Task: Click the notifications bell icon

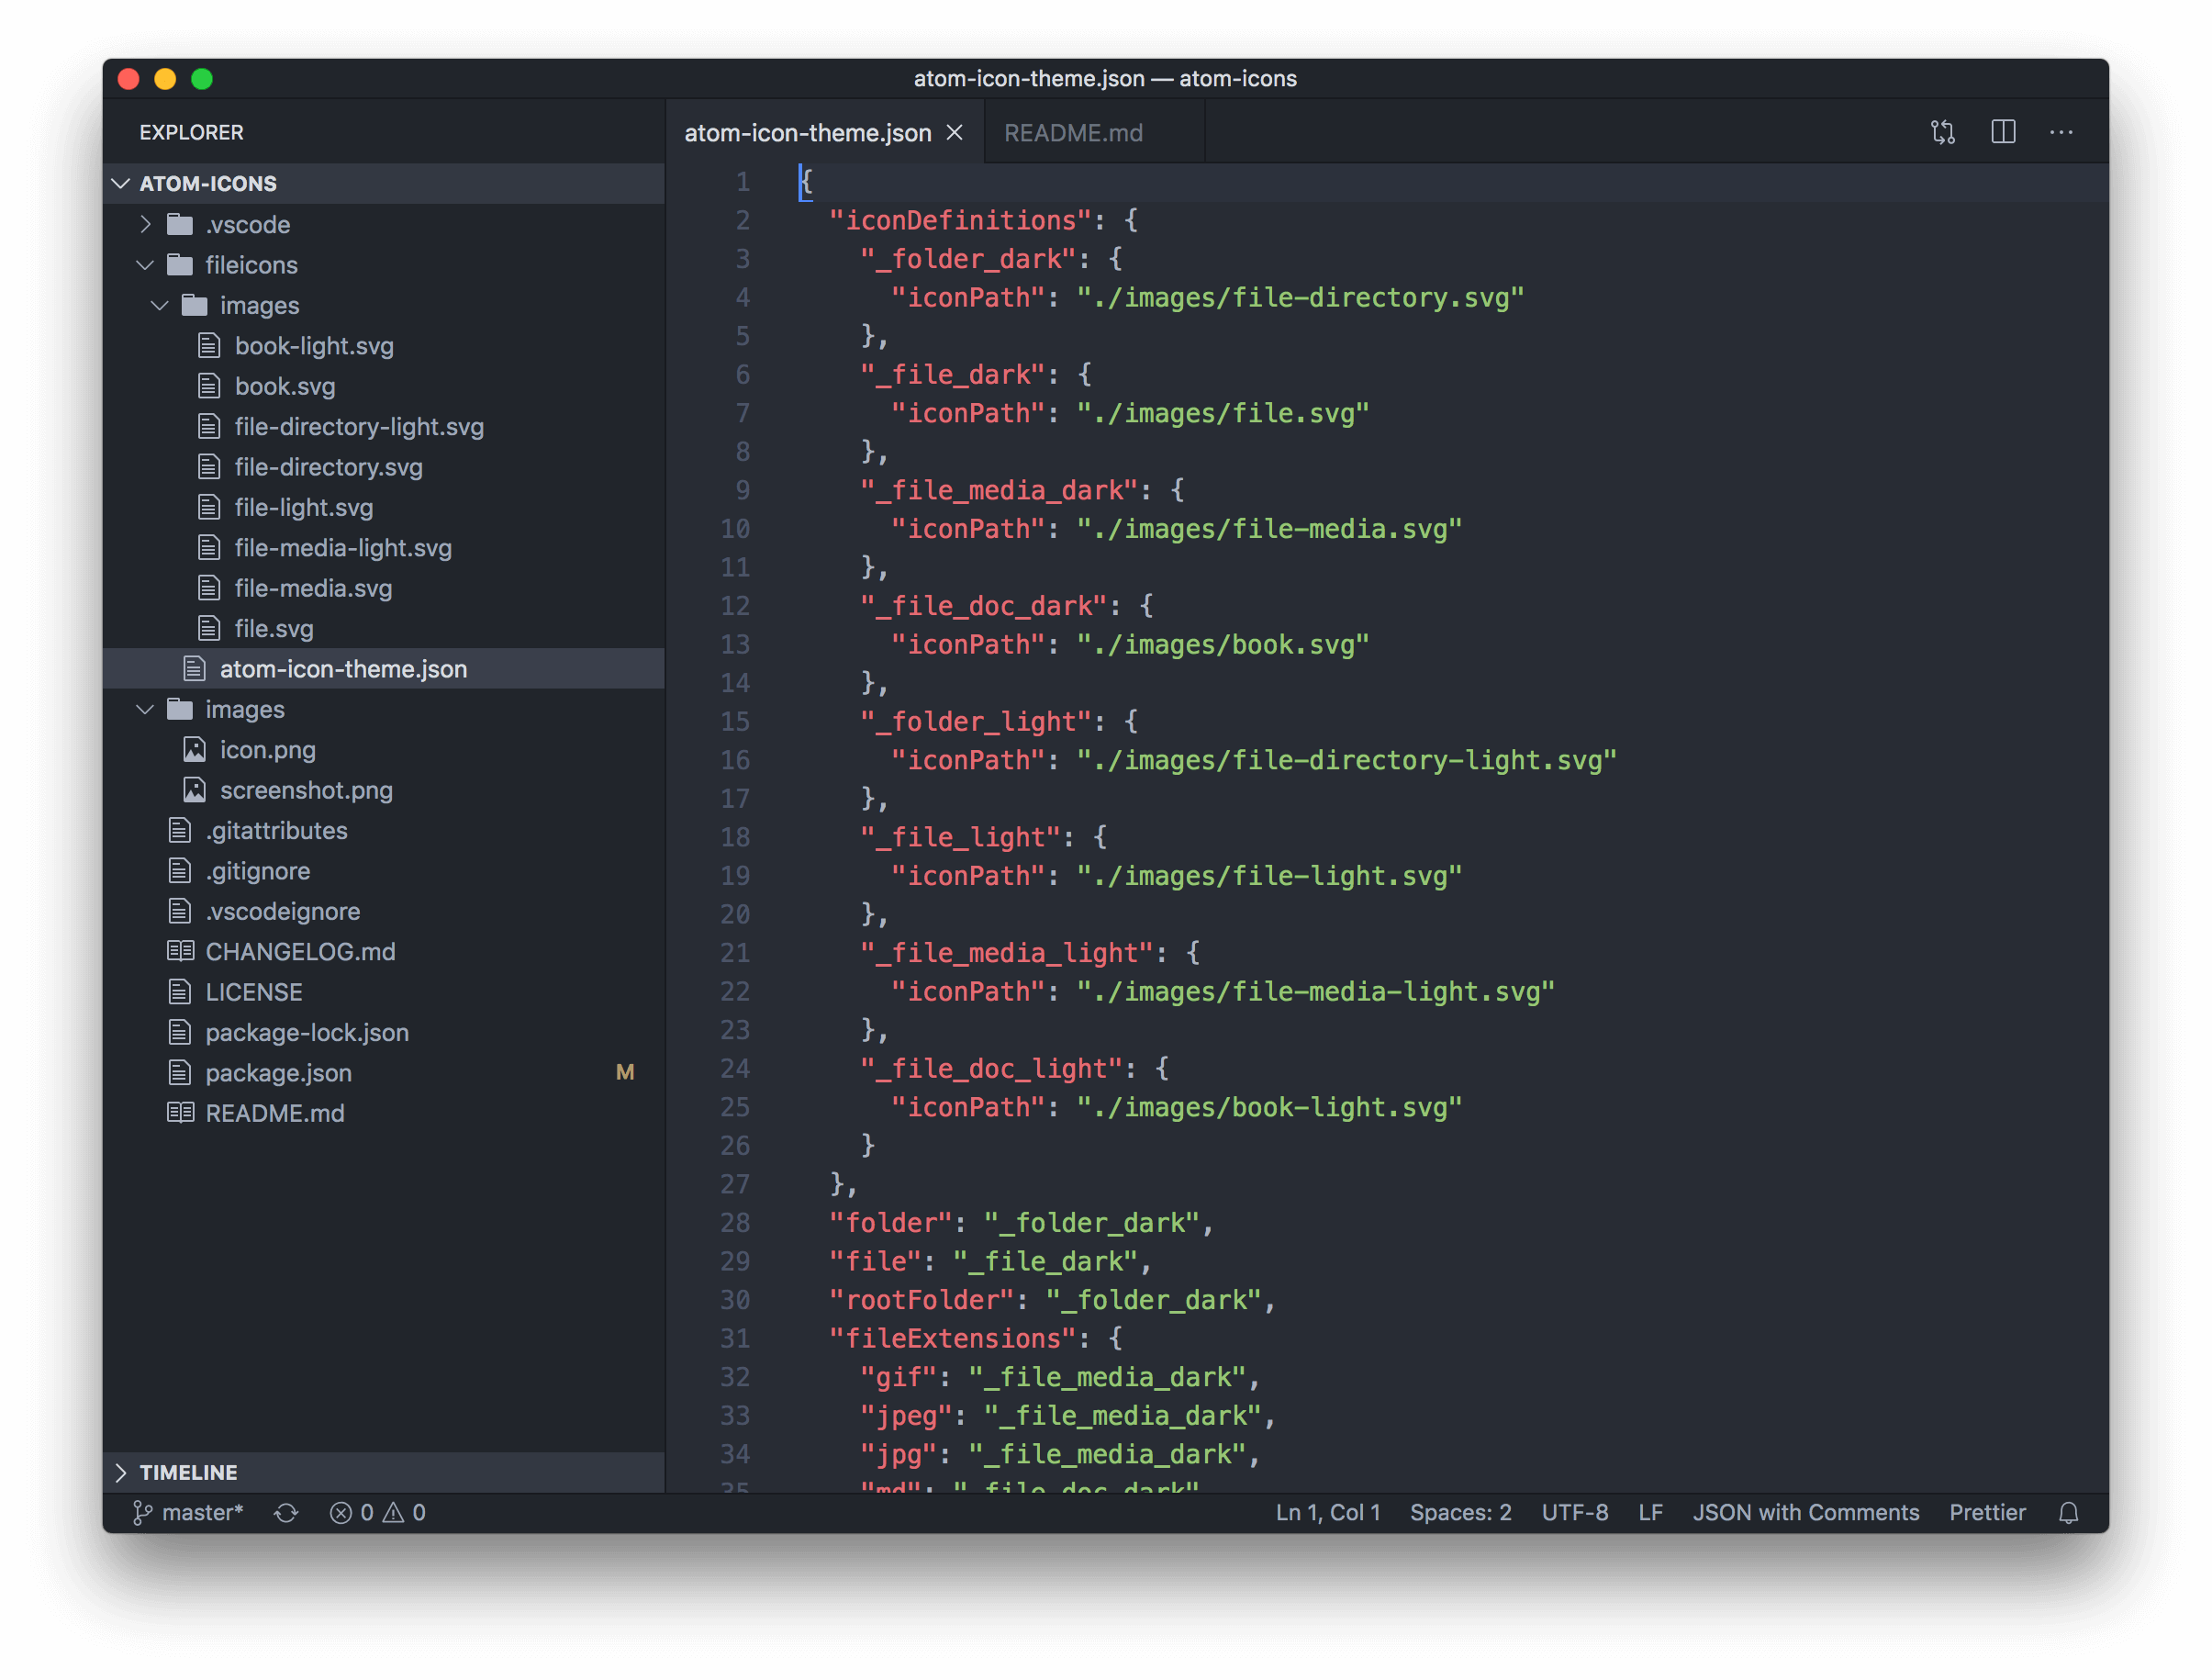Action: click(2068, 1512)
